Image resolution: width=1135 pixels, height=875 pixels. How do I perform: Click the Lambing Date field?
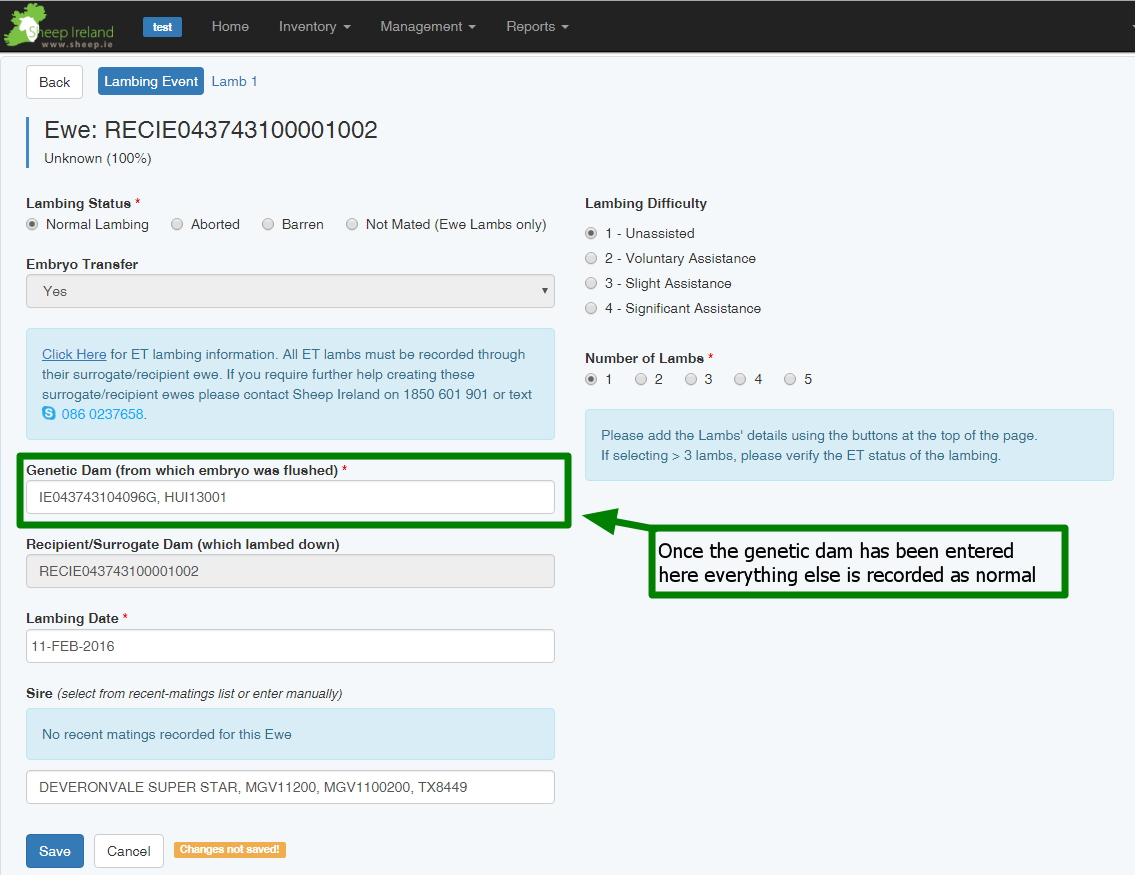pos(290,646)
